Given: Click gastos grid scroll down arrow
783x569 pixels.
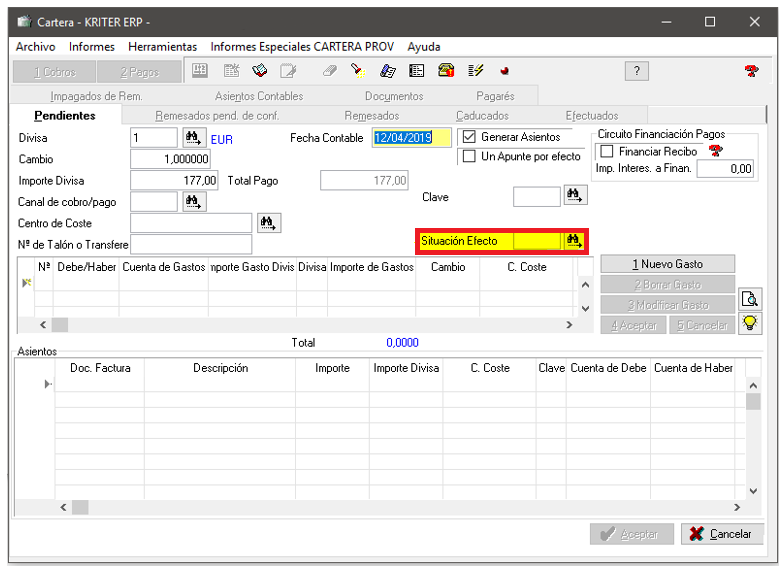Looking at the screenshot, I should (x=585, y=309).
